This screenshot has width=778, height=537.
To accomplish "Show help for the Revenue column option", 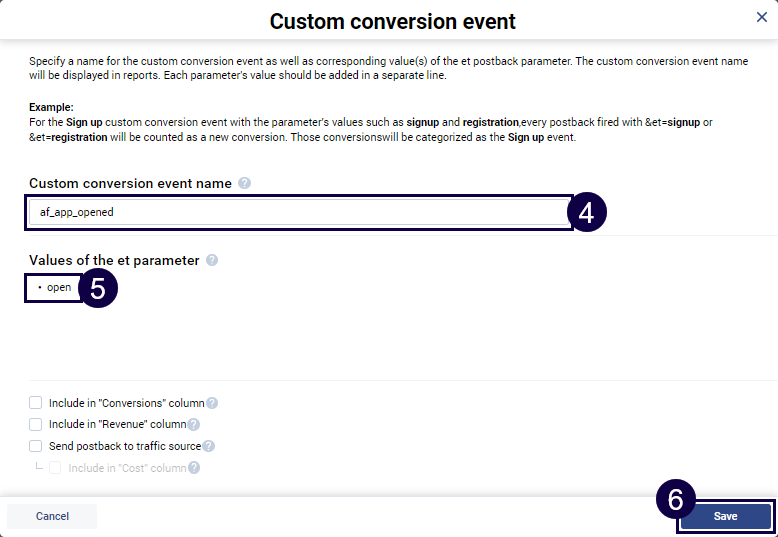I will click(x=194, y=424).
